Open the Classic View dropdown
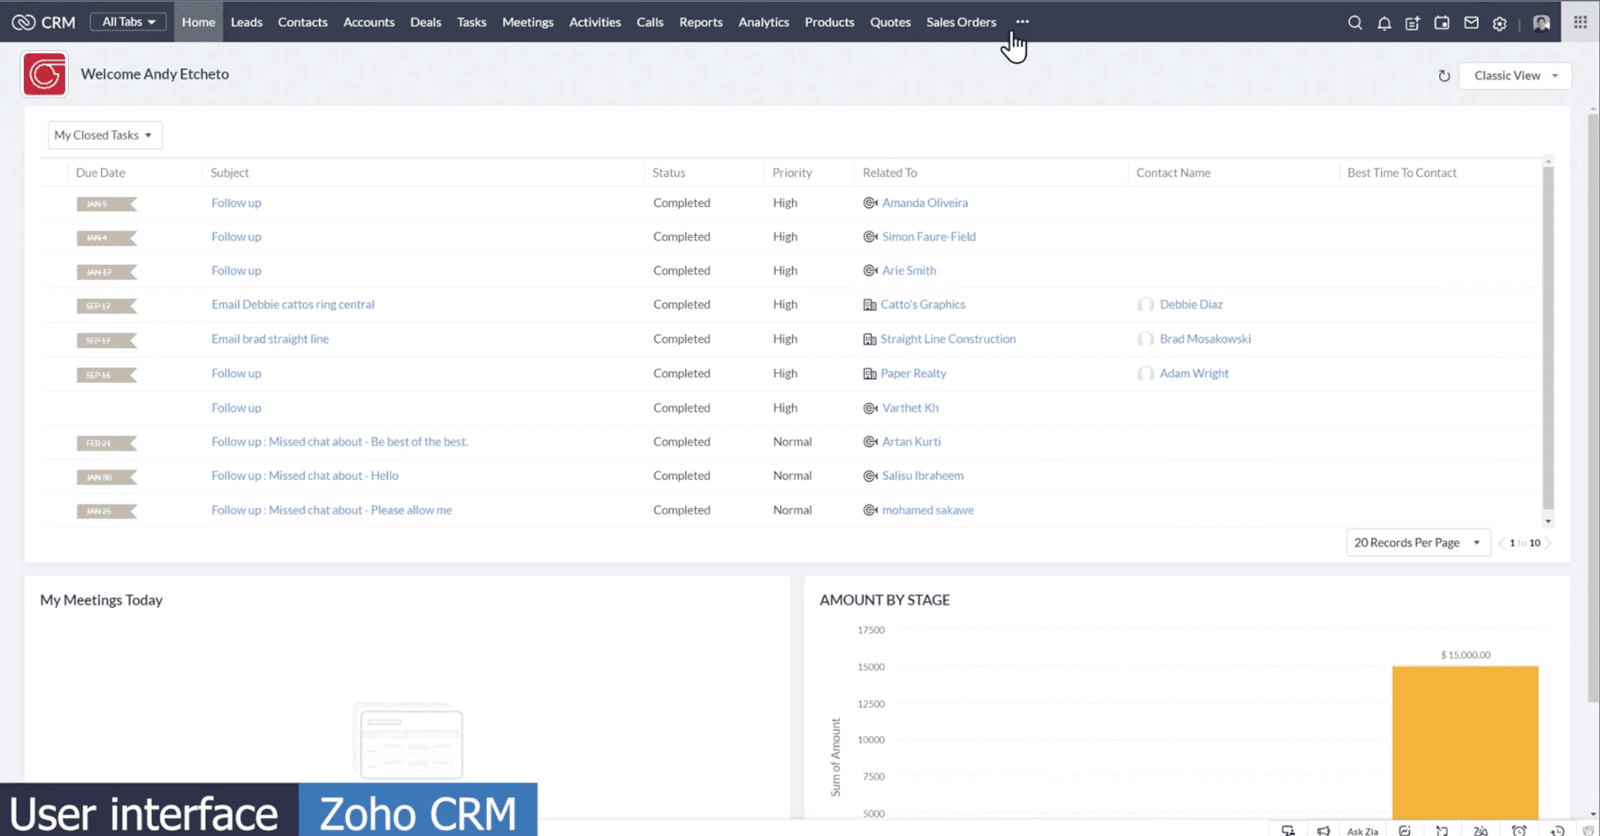 pos(1514,76)
